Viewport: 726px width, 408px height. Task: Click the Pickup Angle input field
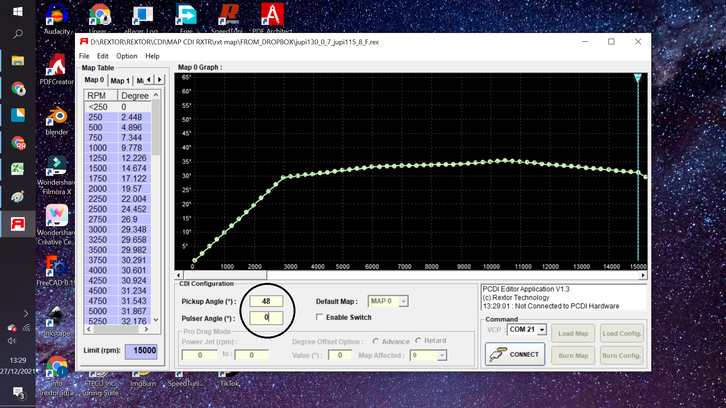[x=267, y=301]
